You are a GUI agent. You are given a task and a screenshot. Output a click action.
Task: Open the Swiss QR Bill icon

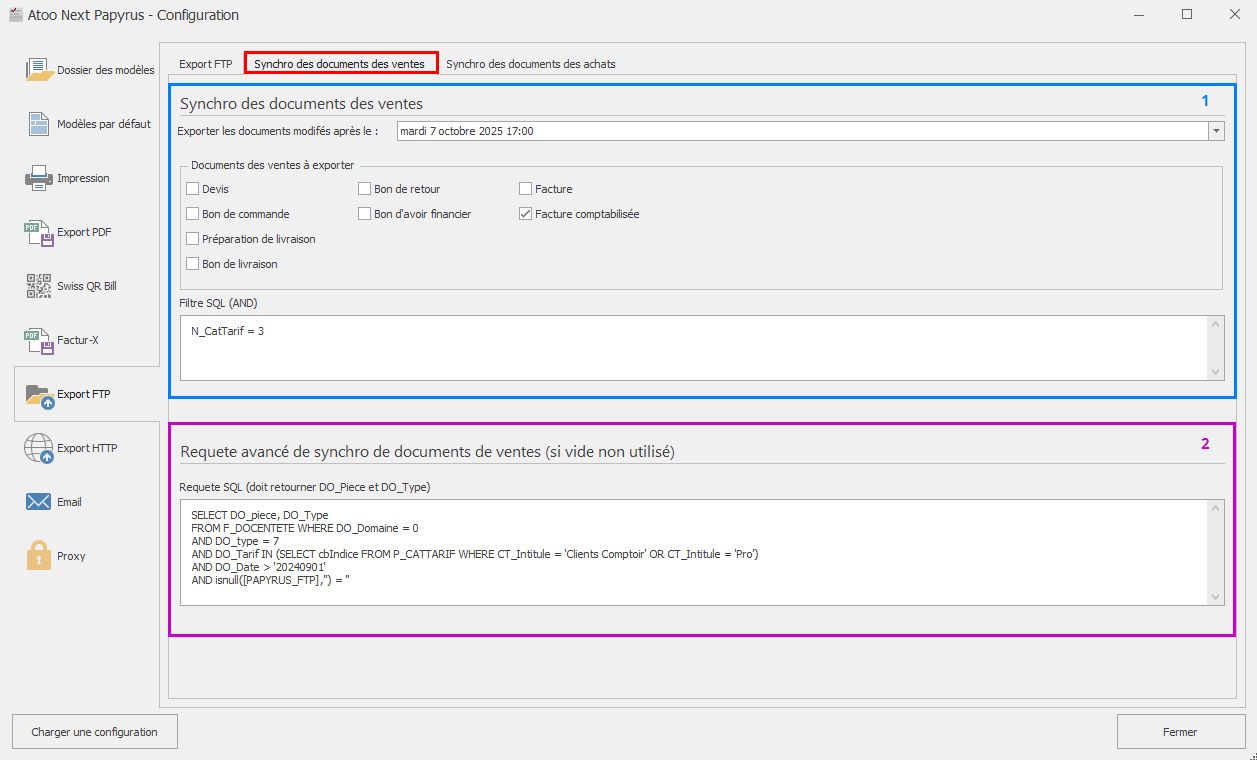coord(39,286)
